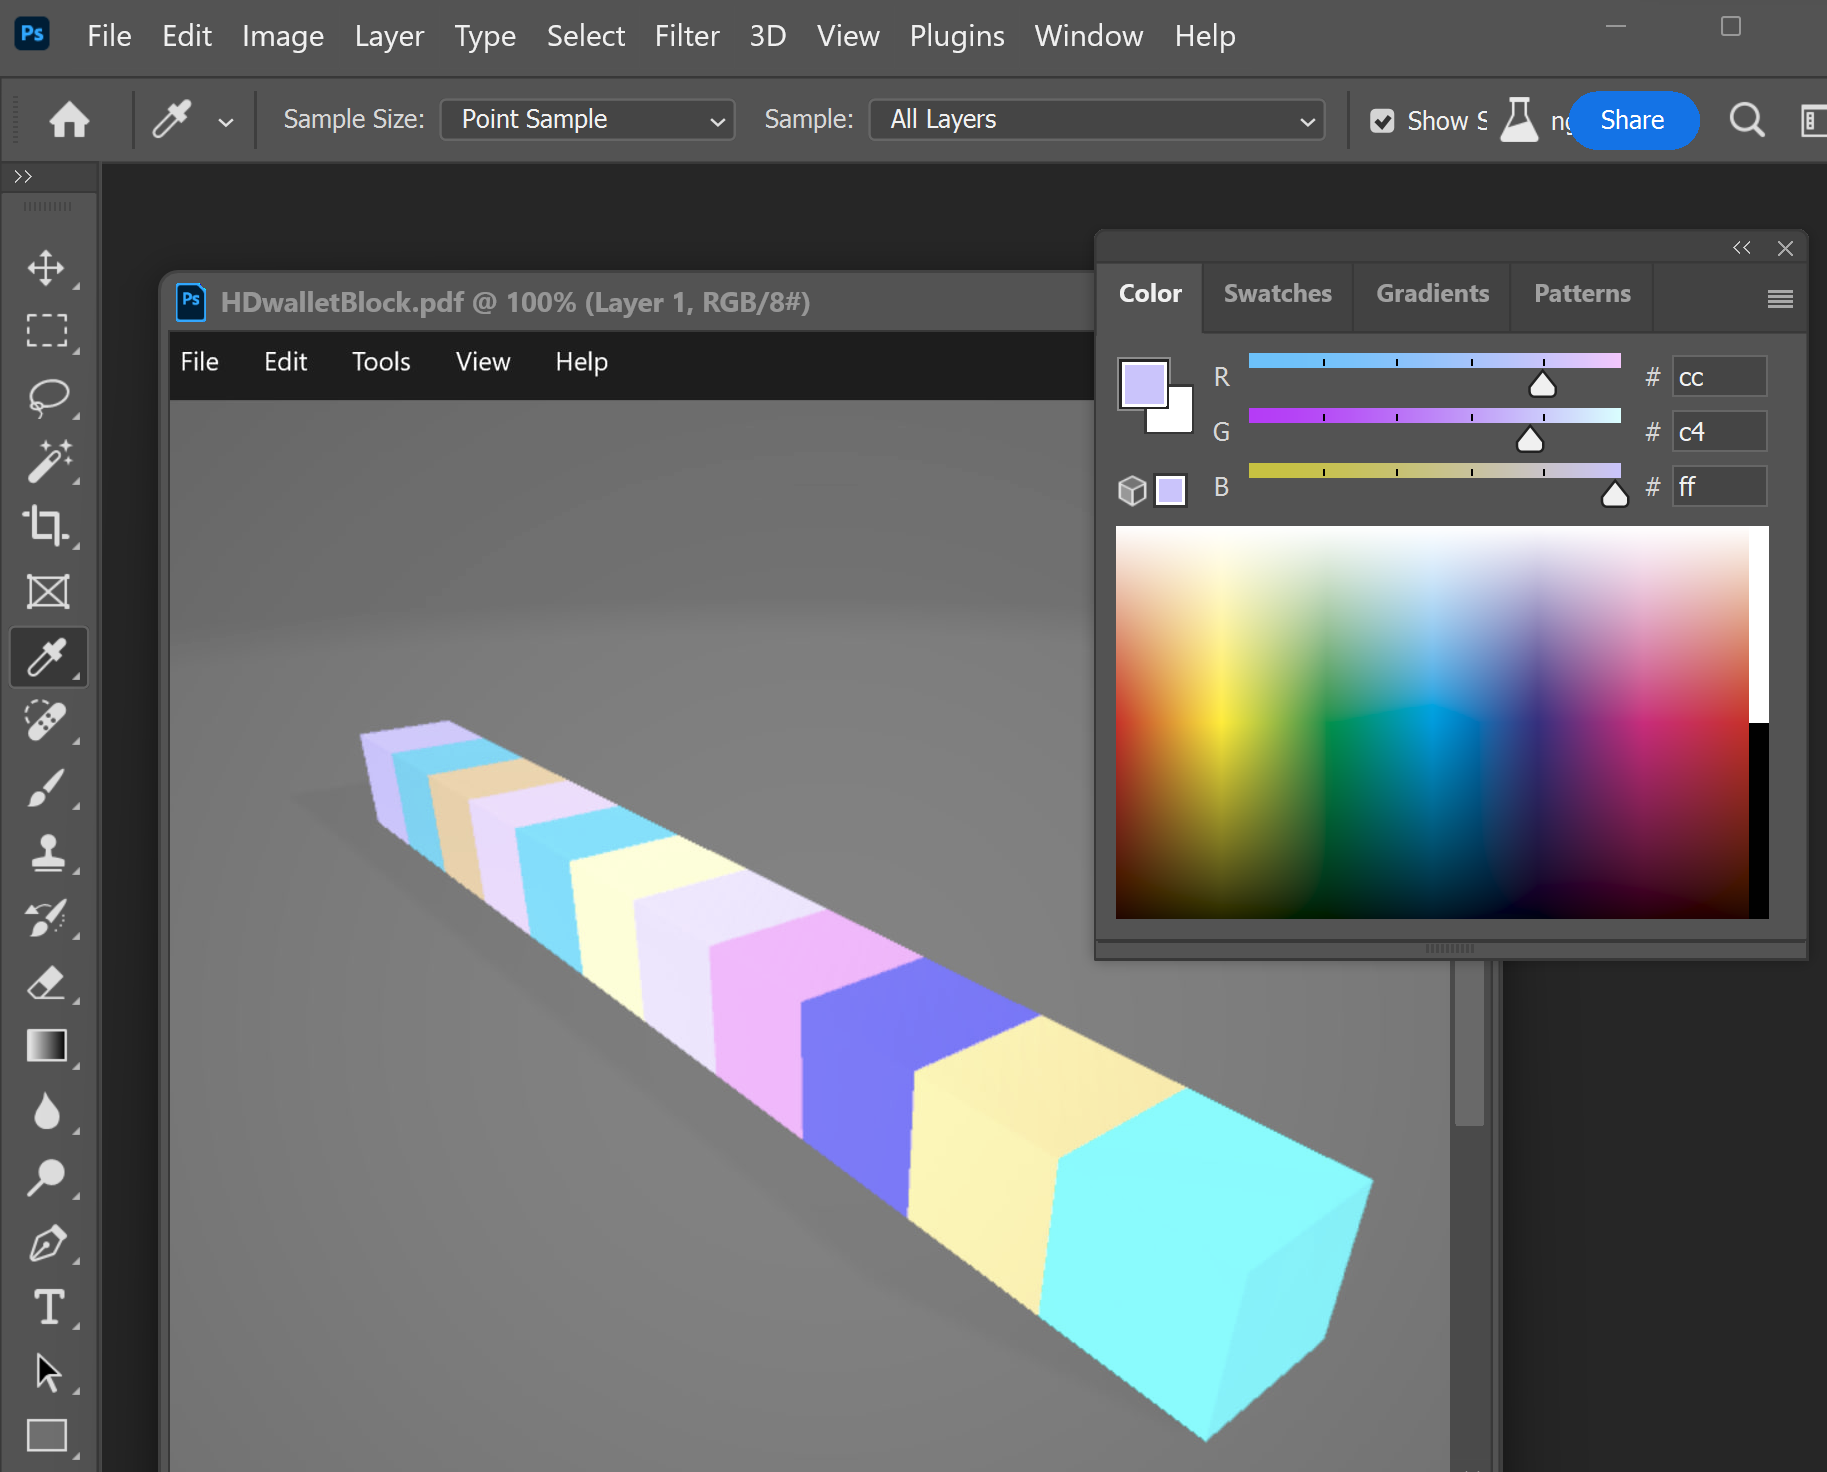1827x1472 pixels.
Task: Switch to the Gradients tab
Action: pyautogui.click(x=1432, y=294)
